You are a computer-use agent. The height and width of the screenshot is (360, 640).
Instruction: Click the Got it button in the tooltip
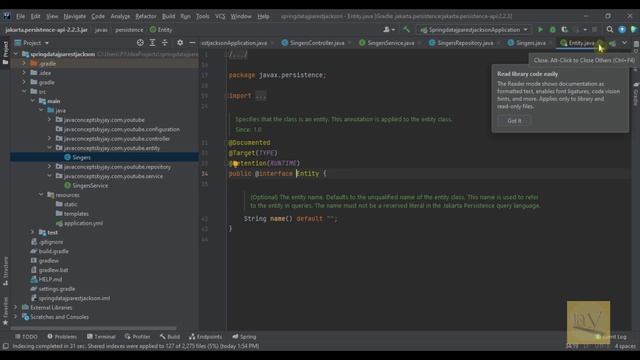pos(514,121)
